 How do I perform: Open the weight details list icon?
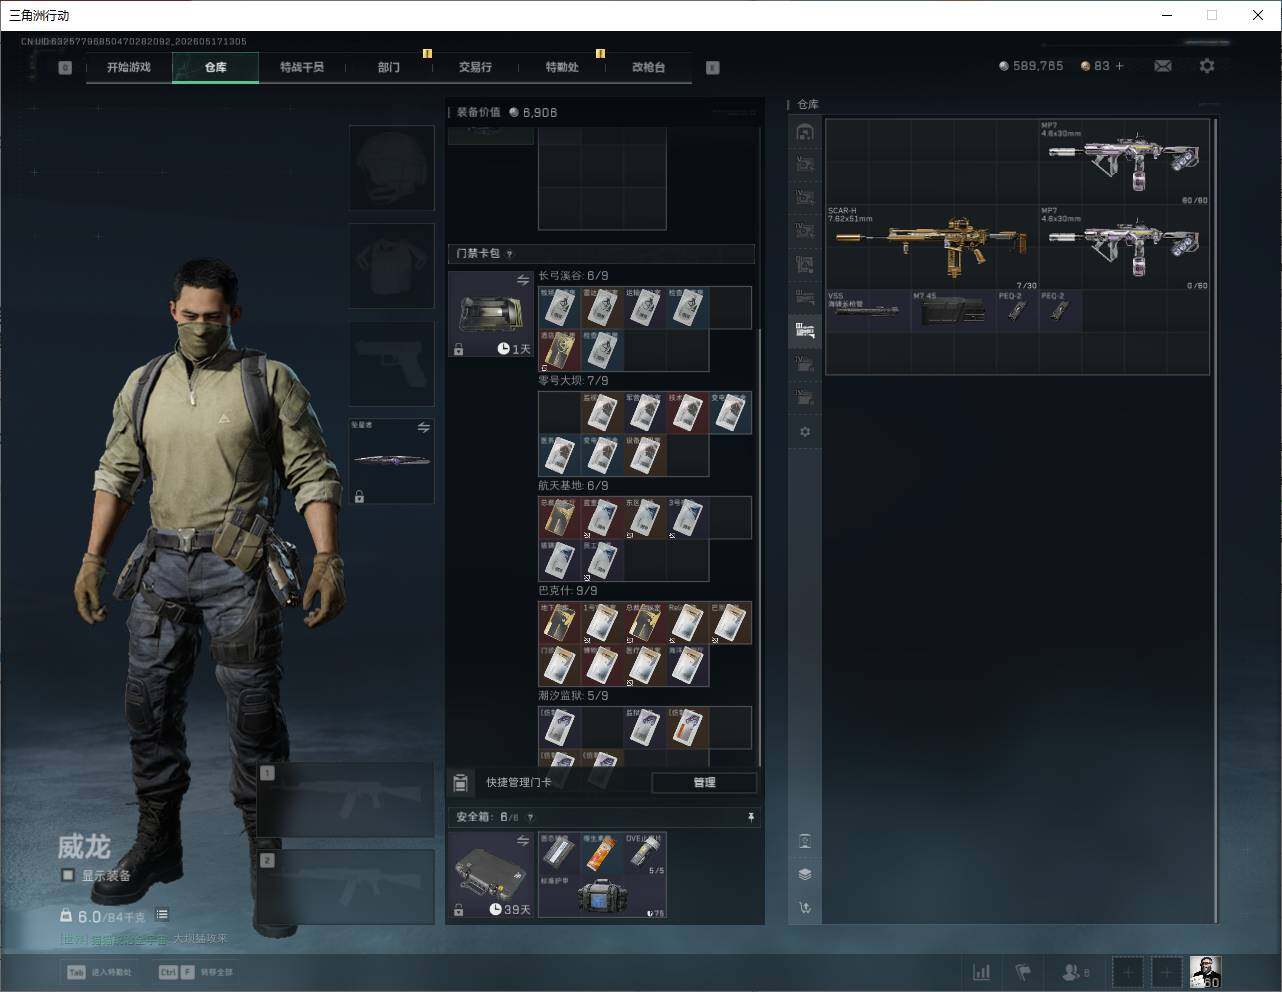(162, 915)
